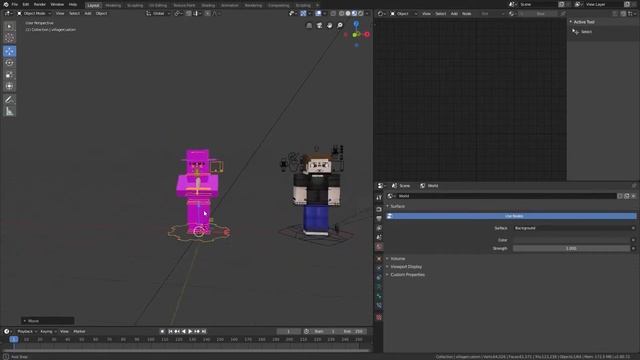
Task: Open the Render menu
Action: [40, 4]
